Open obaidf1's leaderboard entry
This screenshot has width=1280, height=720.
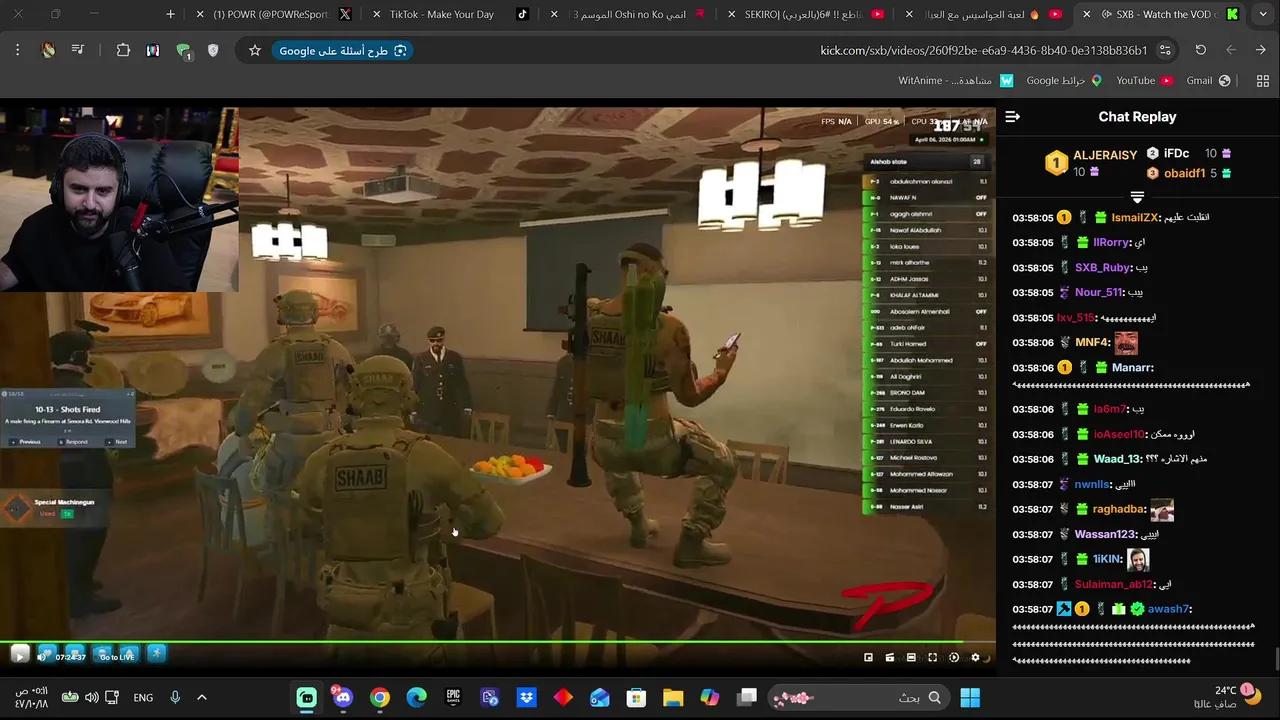click(1189, 173)
